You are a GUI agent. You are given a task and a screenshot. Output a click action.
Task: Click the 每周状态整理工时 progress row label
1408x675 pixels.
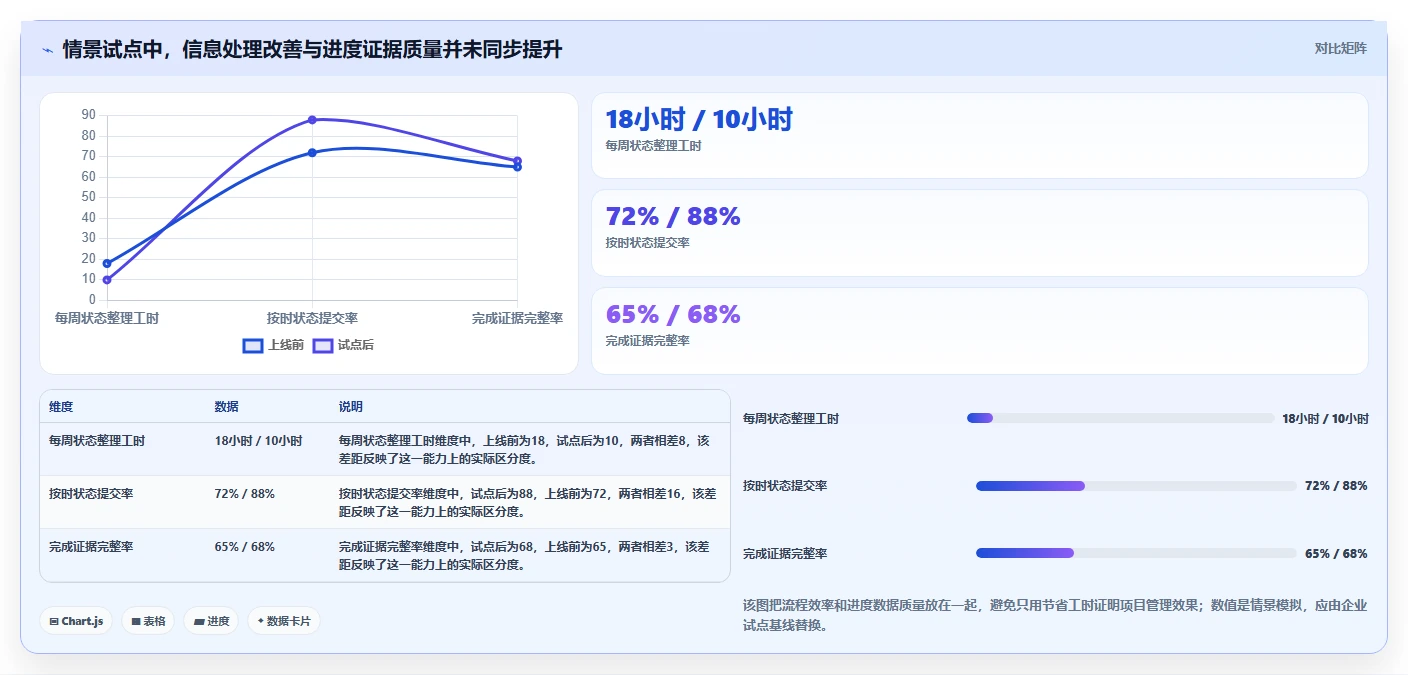coord(791,419)
